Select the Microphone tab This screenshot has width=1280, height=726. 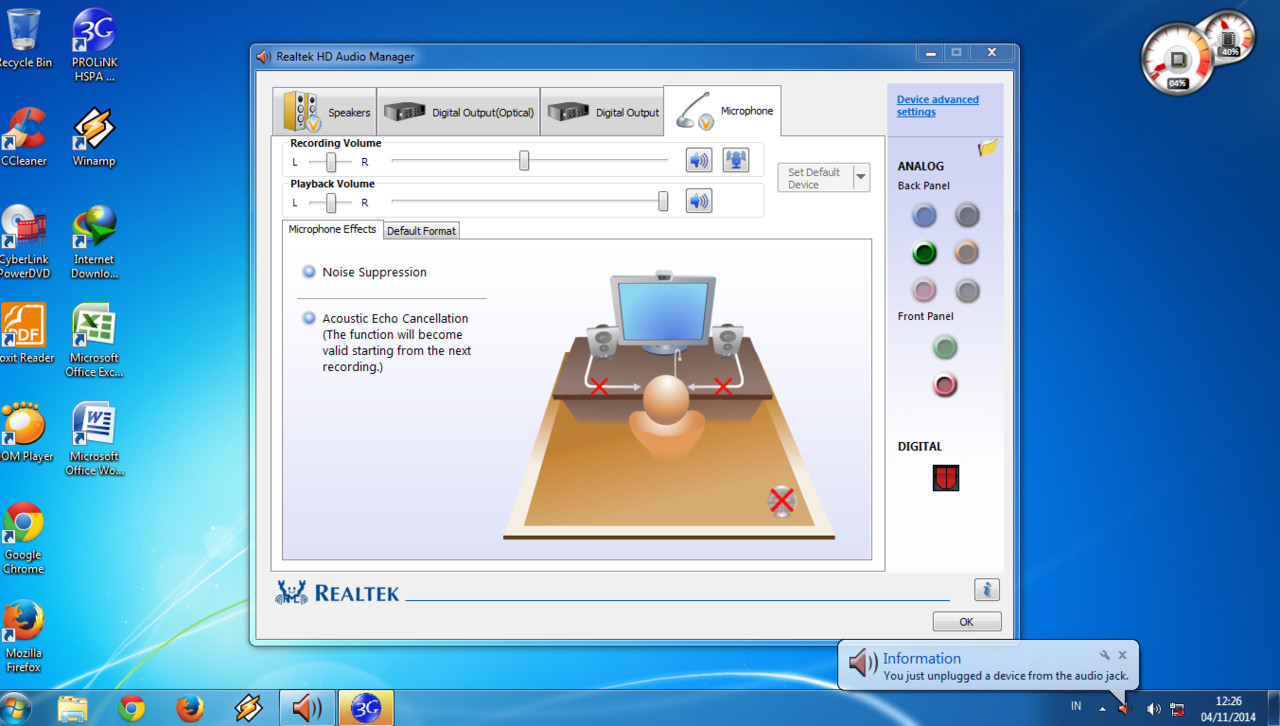pos(722,111)
